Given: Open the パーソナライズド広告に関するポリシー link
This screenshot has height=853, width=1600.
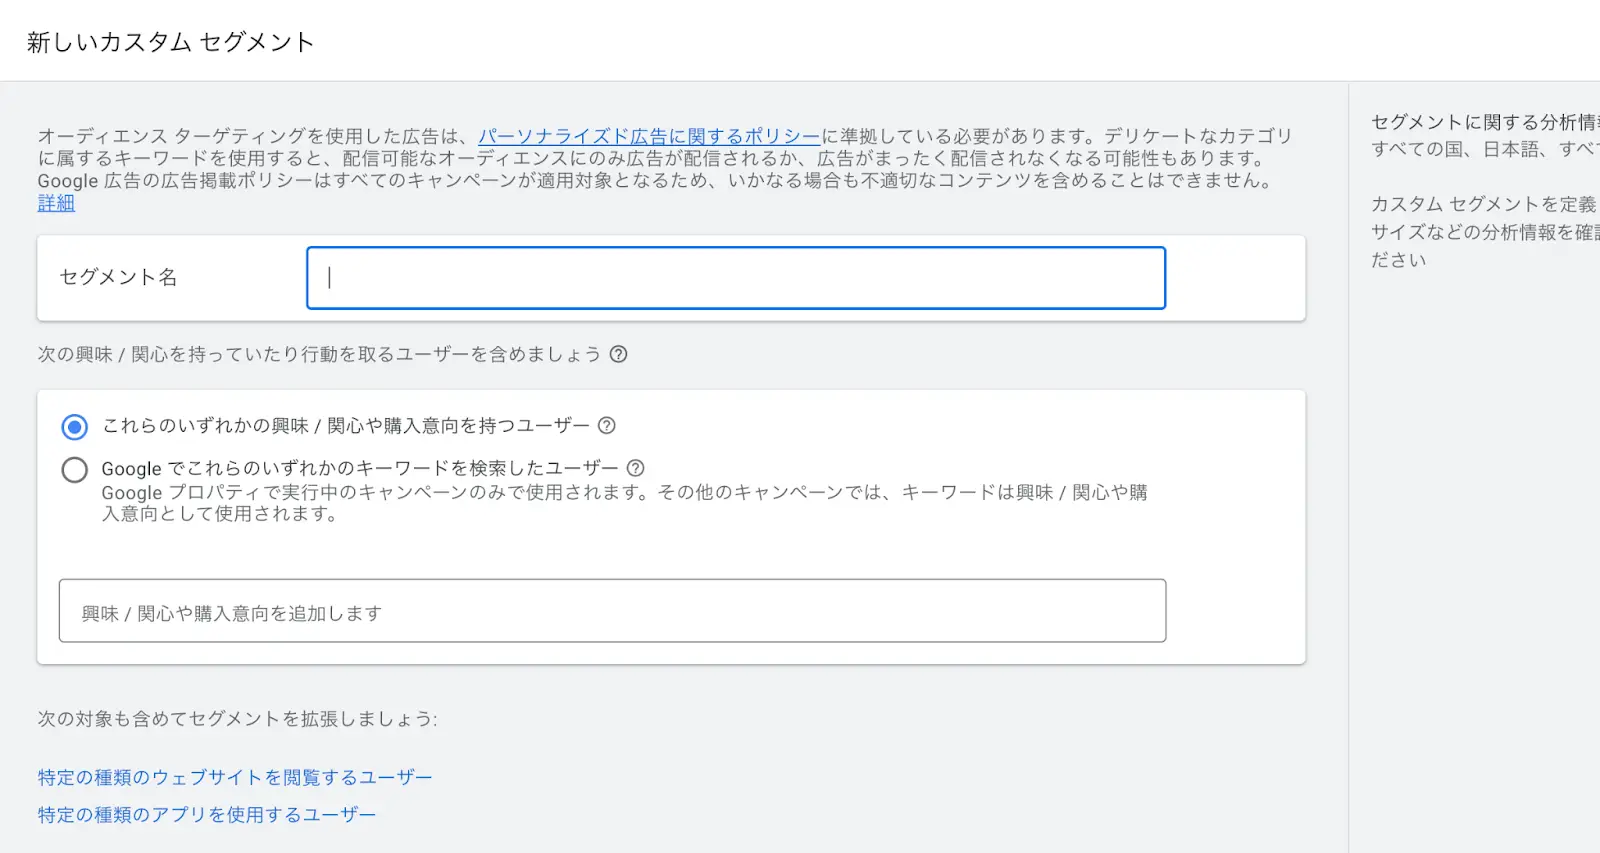Looking at the screenshot, I should pos(648,136).
